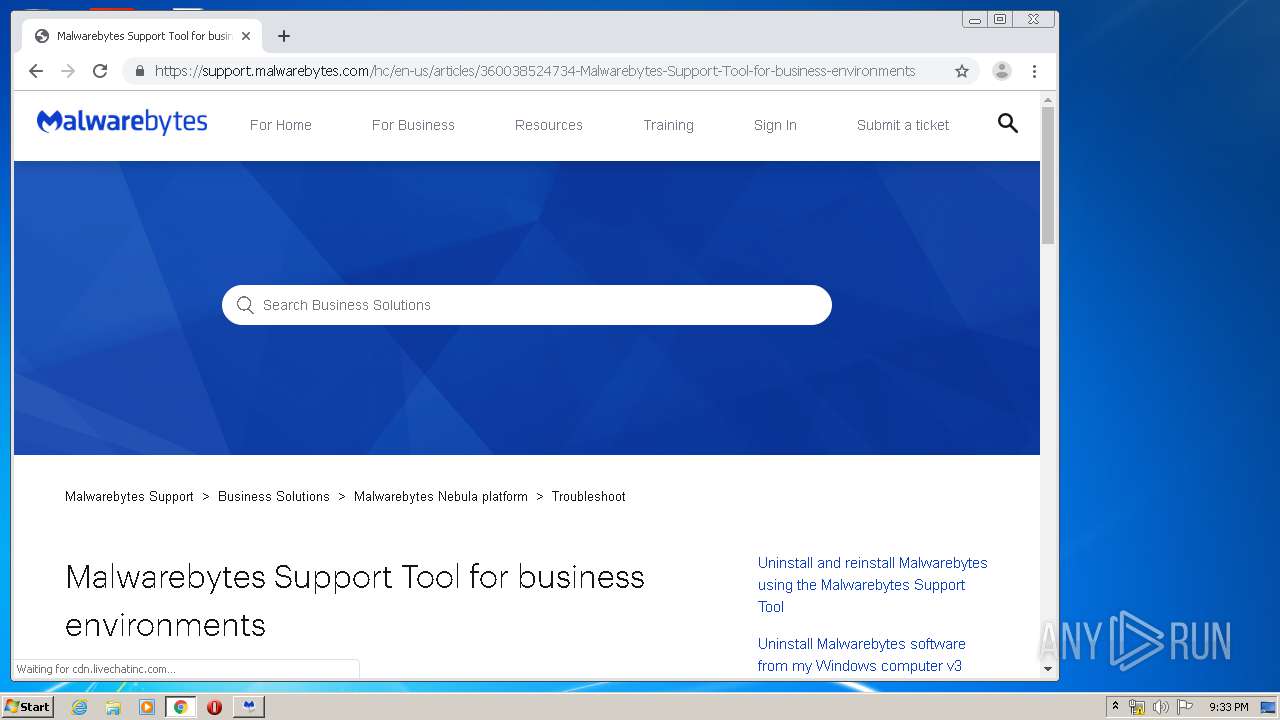Click Submit a ticket
Screen dimensions: 1280x720
pyautogui.click(x=903, y=125)
